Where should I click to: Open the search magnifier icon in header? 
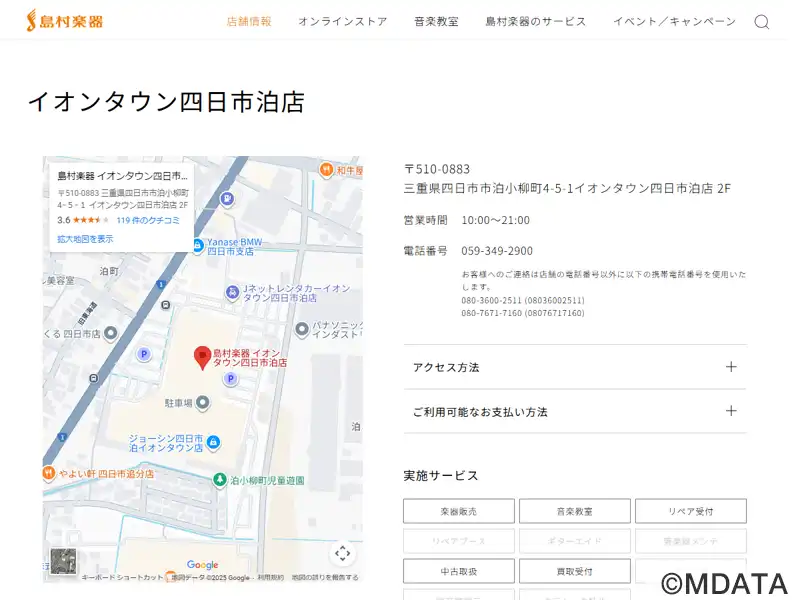click(x=761, y=22)
